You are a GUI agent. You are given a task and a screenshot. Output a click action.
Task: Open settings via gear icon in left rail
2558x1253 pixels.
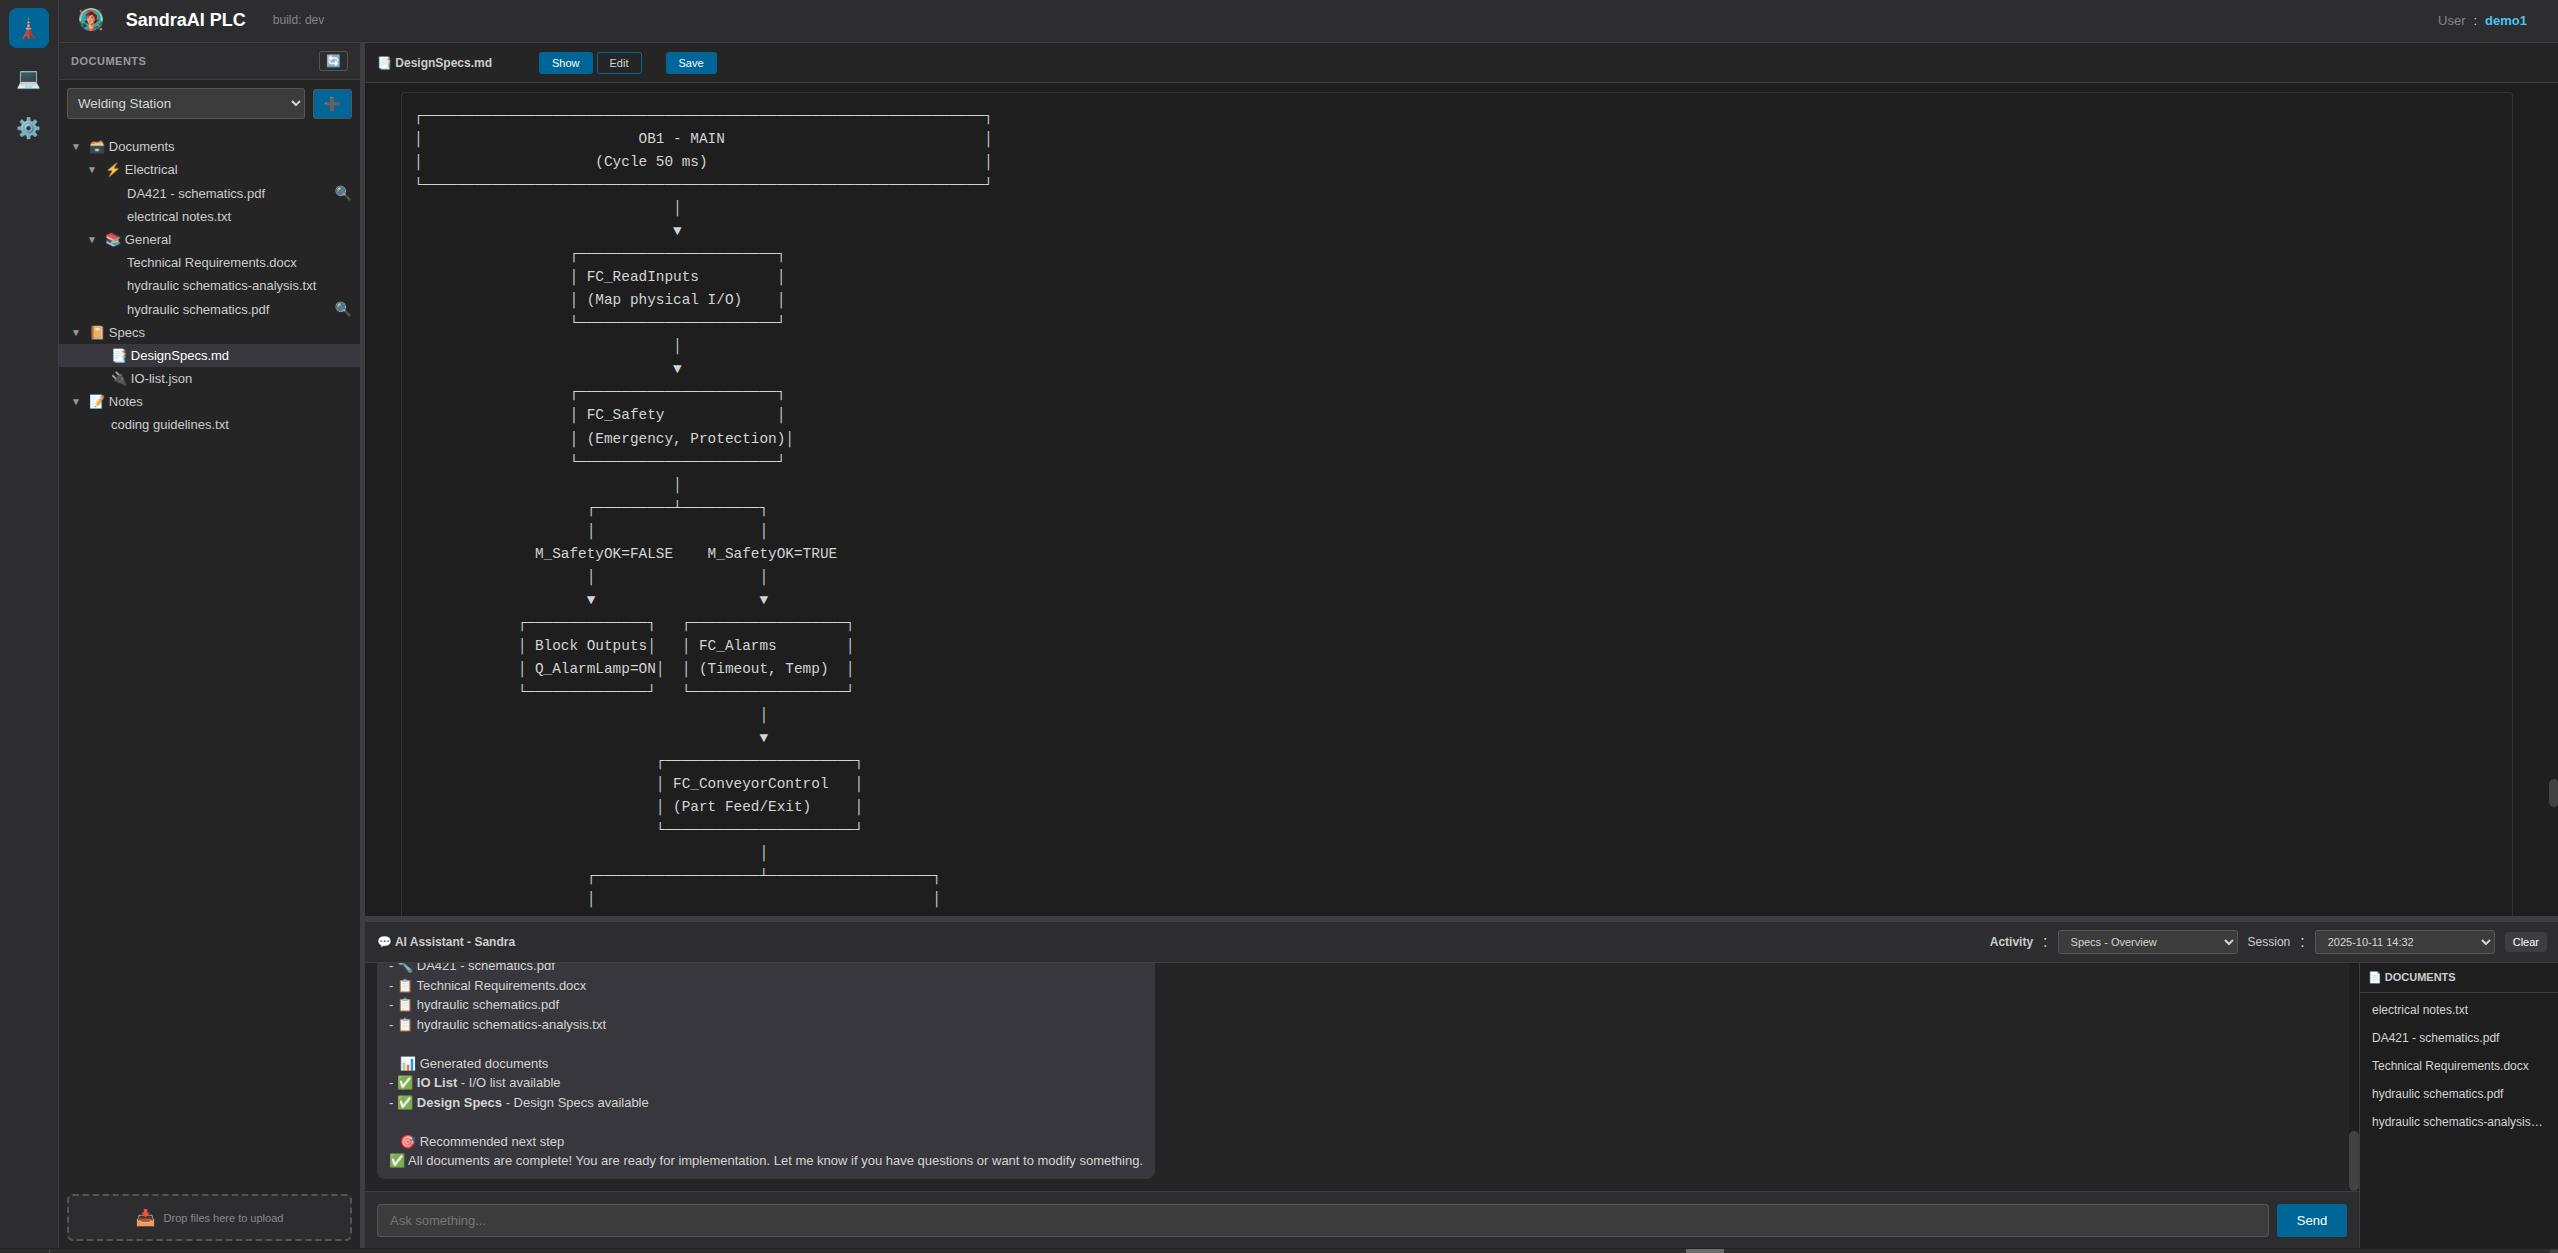pyautogui.click(x=28, y=128)
